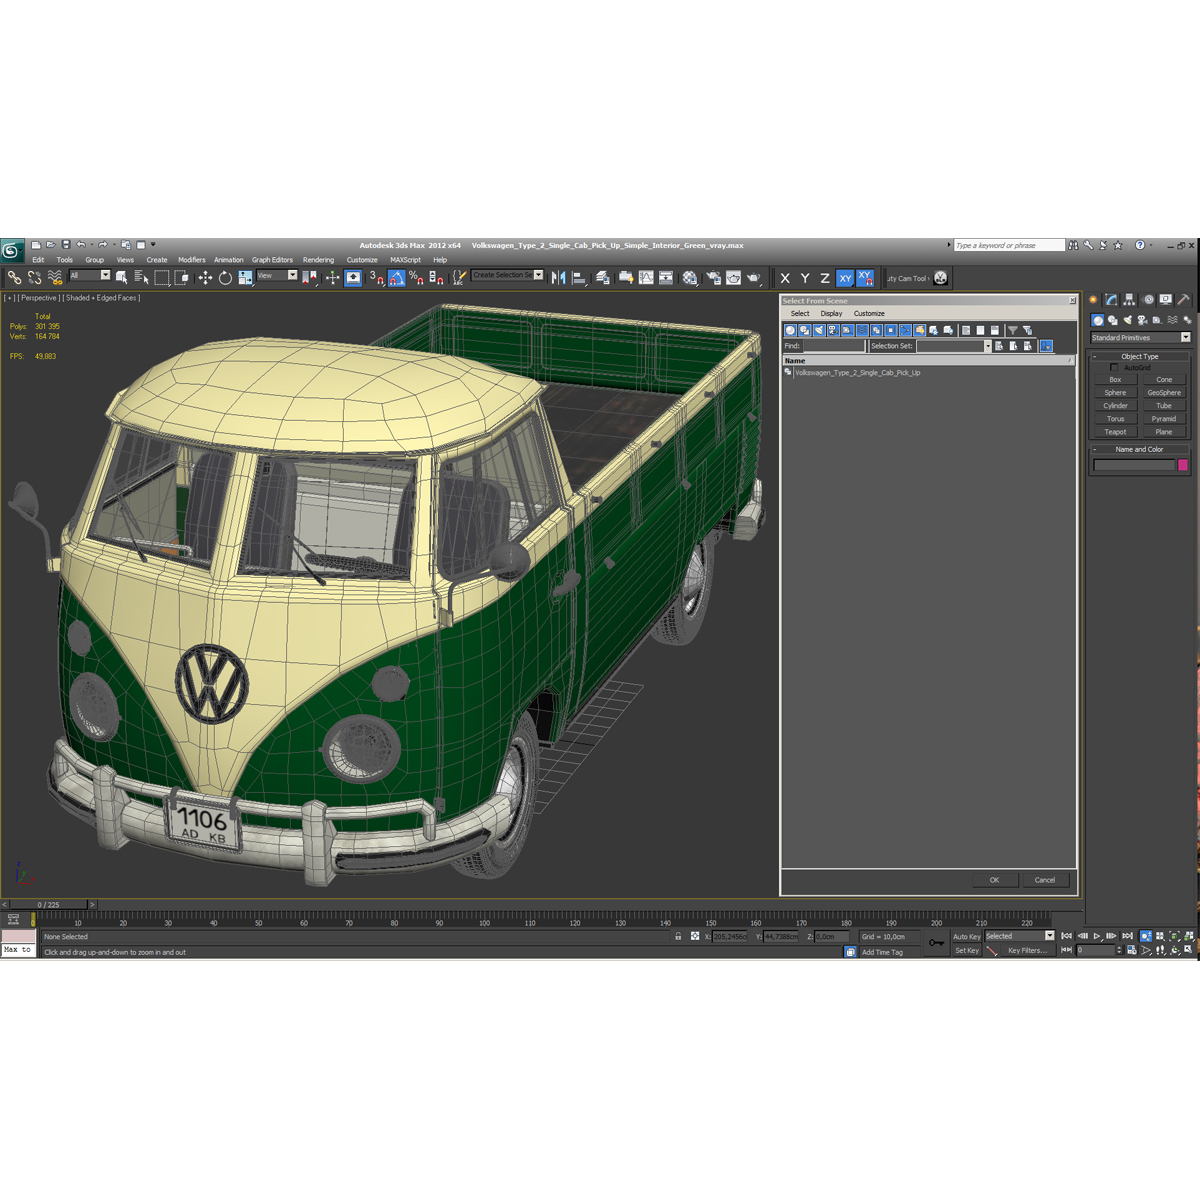Screen dimensions: 1200x1200
Task: Activate the Select and Rotate tool
Action: click(225, 277)
